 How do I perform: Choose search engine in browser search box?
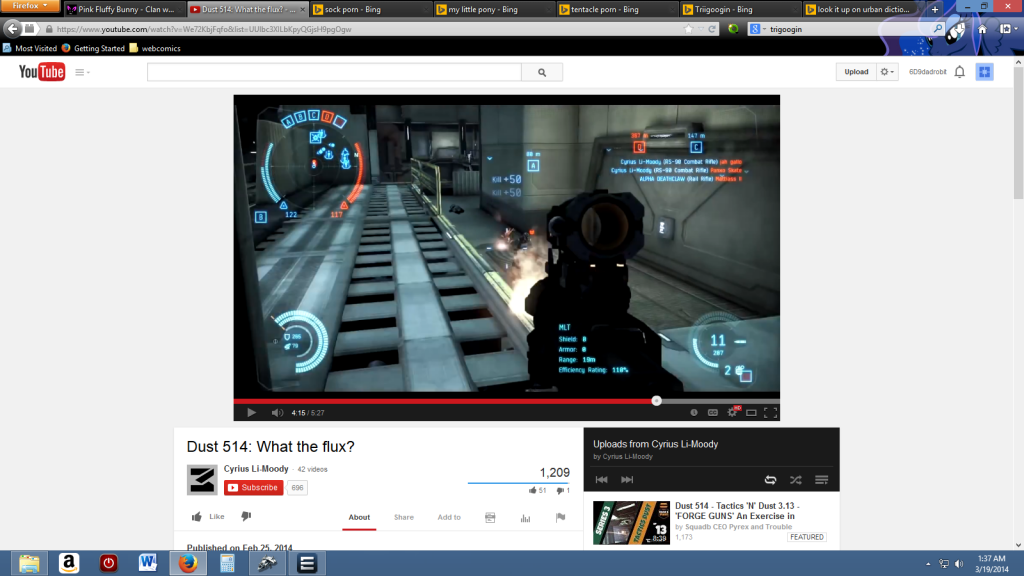[757, 29]
